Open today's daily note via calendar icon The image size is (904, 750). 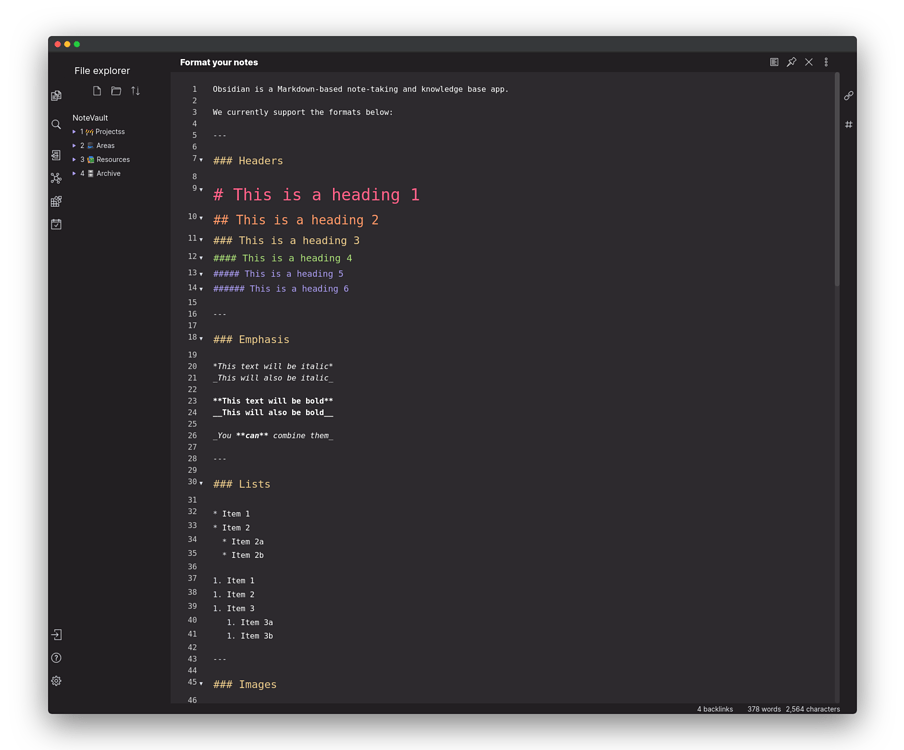pyautogui.click(x=56, y=223)
